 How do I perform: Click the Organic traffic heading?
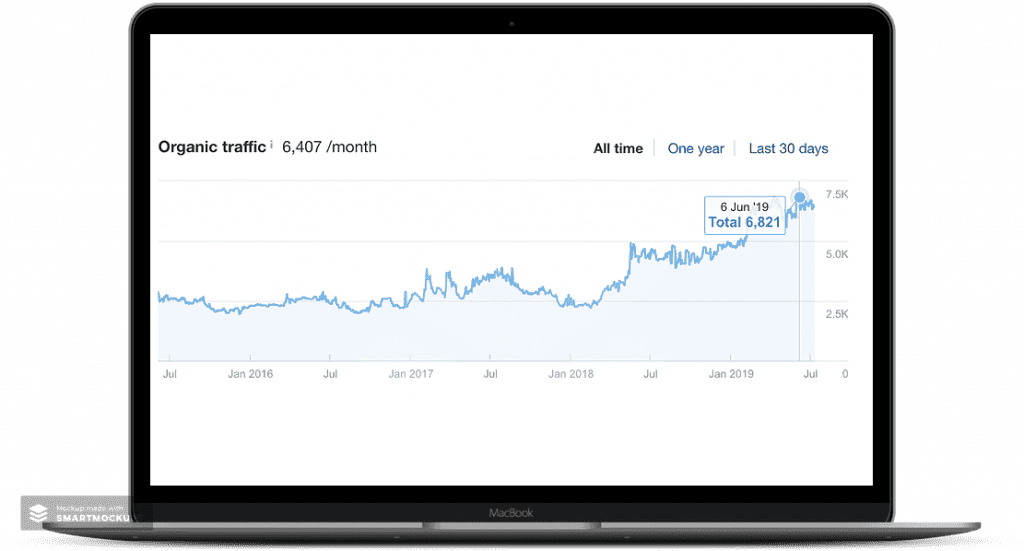212,147
